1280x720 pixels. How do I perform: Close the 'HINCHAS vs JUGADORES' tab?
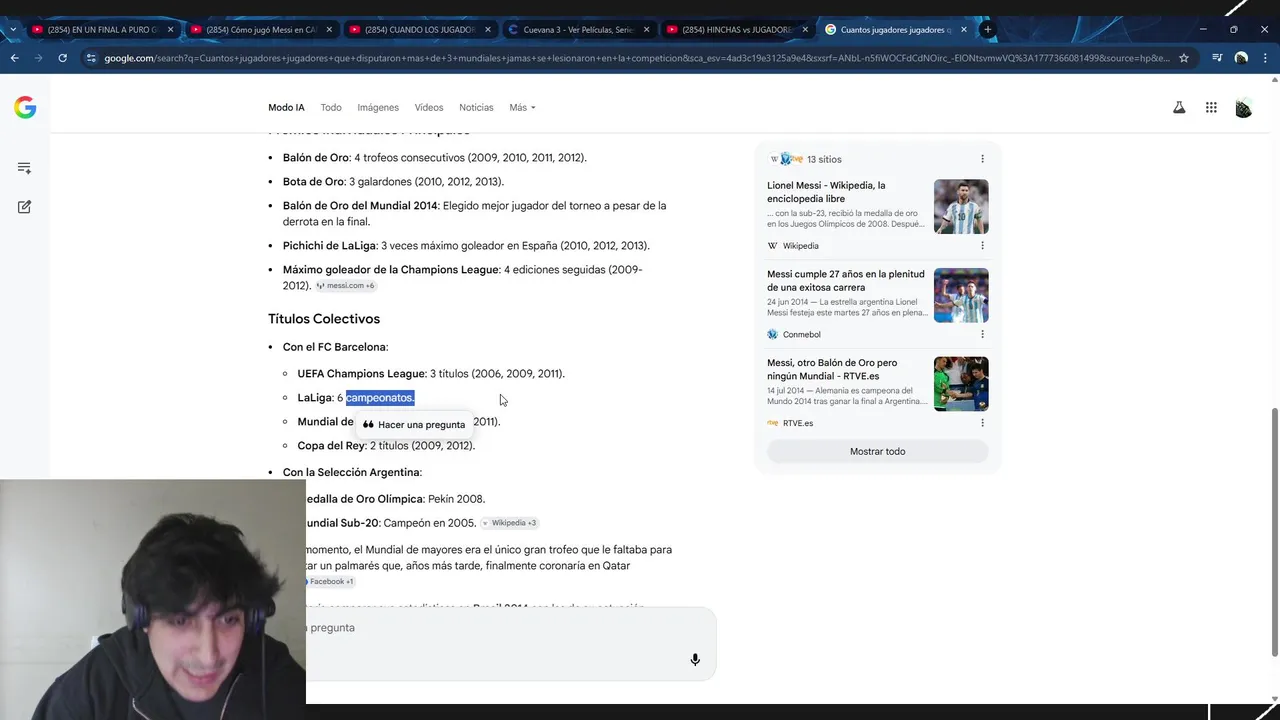point(805,30)
